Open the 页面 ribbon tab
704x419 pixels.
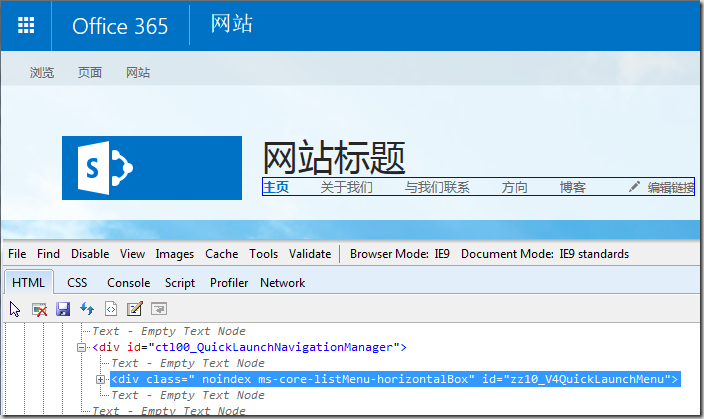pyautogui.click(x=90, y=72)
